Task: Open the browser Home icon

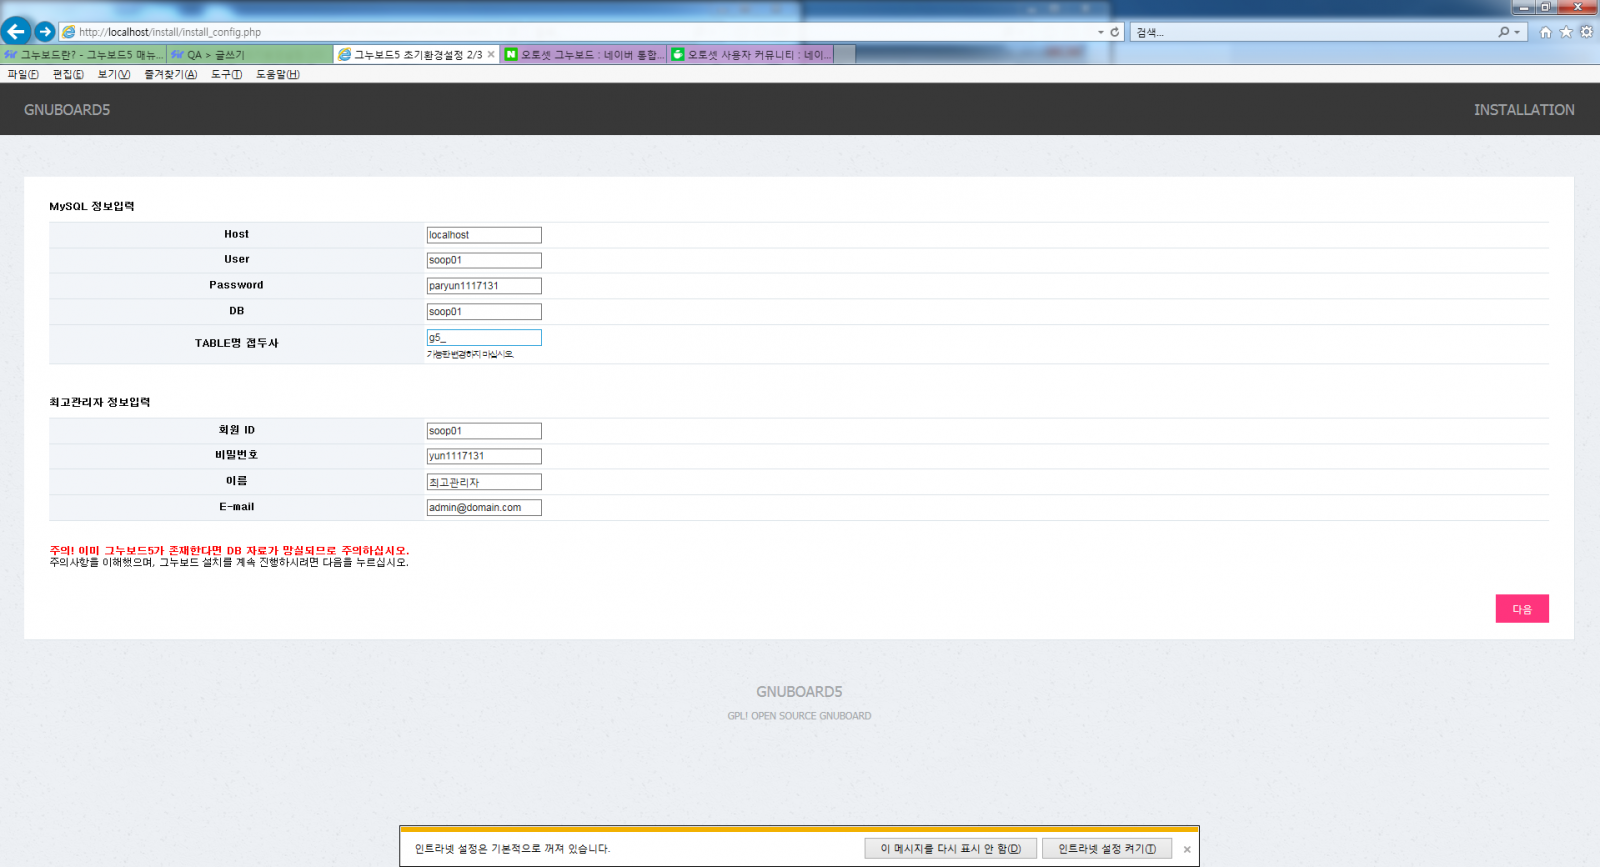Action: (x=1545, y=32)
